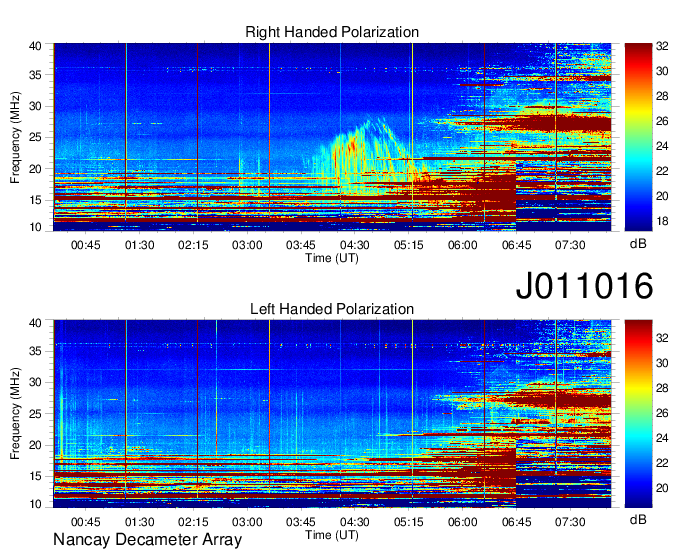Click the 02:15 time tick of Left Handed plot
This screenshot has width=680, height=552.
tap(193, 522)
